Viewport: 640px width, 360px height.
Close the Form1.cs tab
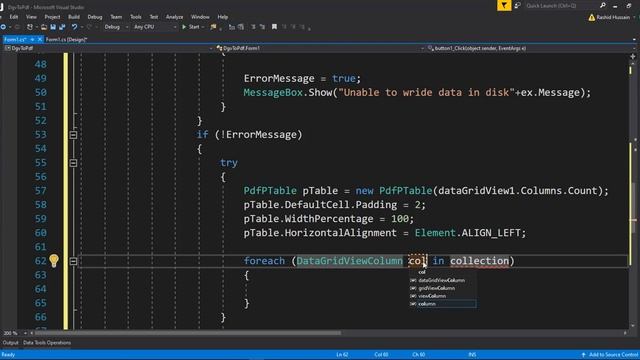tap(40, 40)
